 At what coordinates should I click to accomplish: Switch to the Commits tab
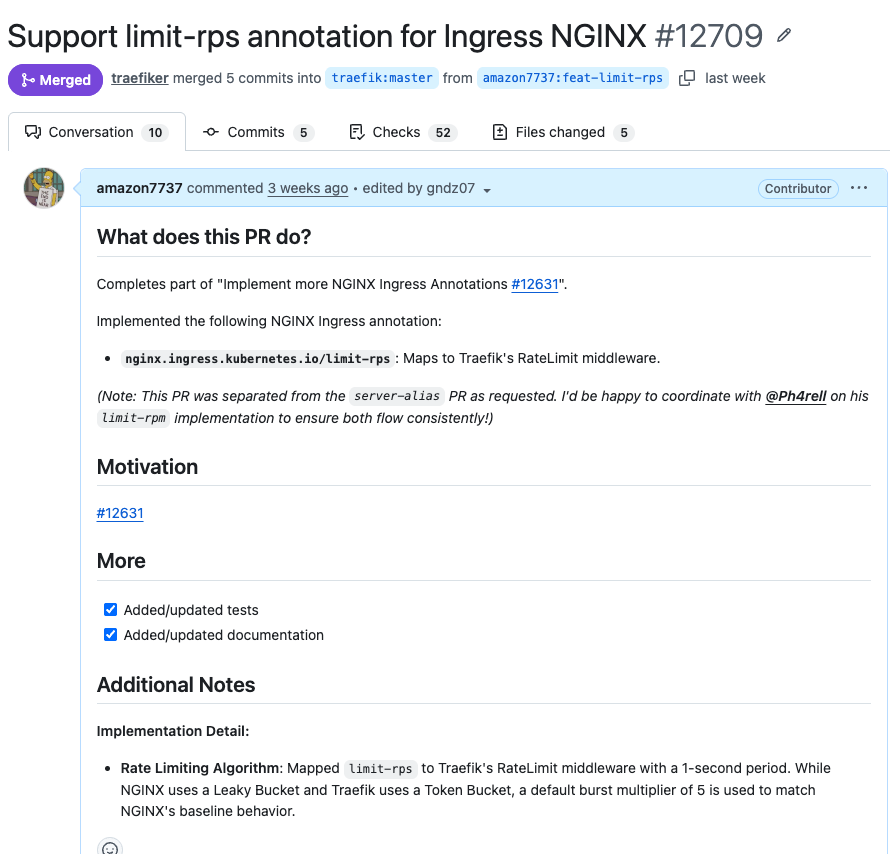click(x=257, y=132)
